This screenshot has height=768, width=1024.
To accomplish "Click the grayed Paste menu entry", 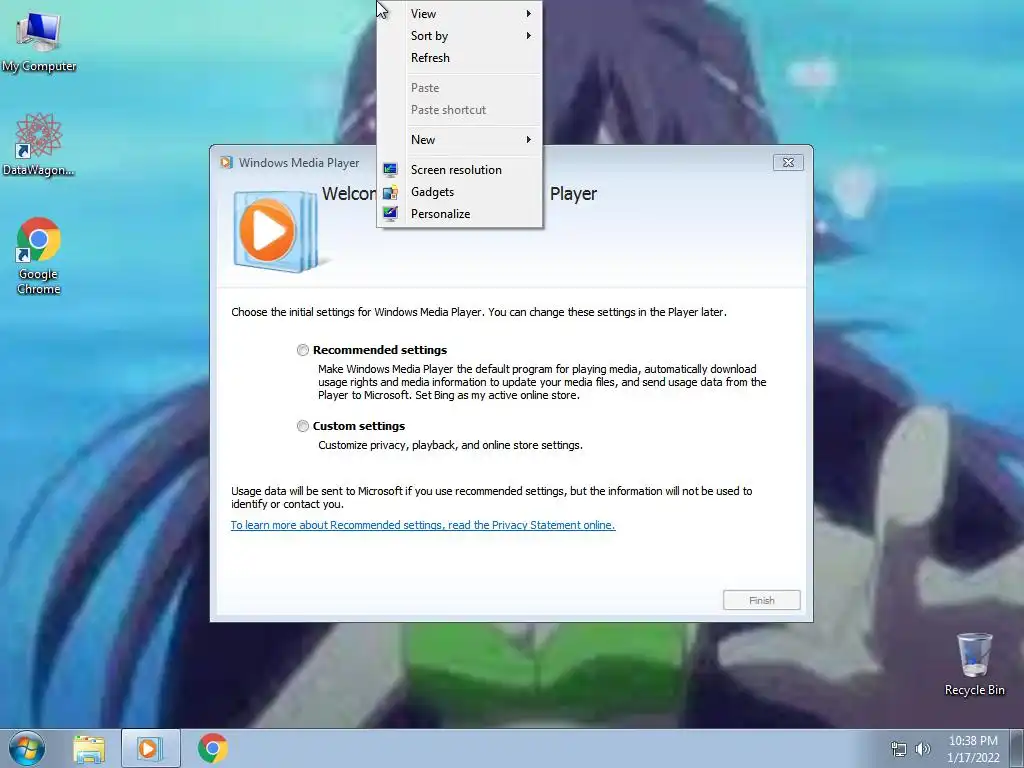I will (460, 88).
